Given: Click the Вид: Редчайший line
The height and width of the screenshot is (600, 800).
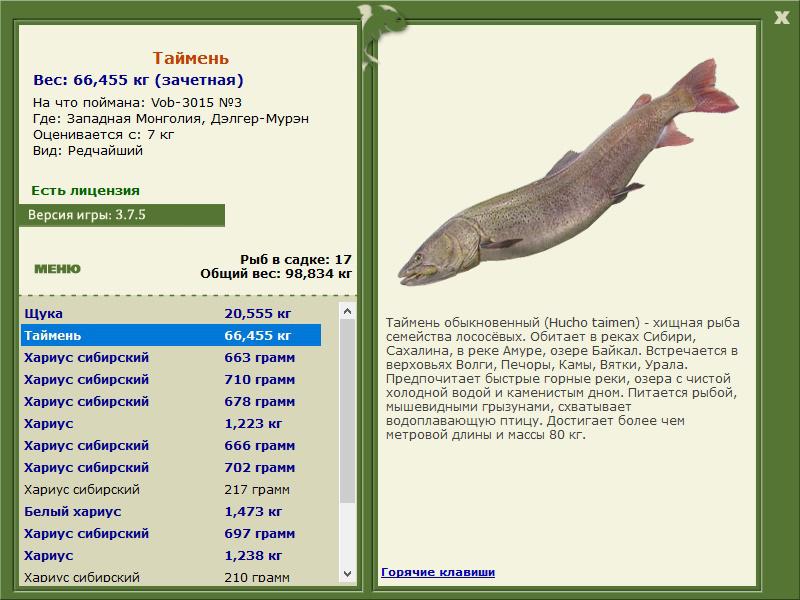Looking at the screenshot, I should 88,151.
